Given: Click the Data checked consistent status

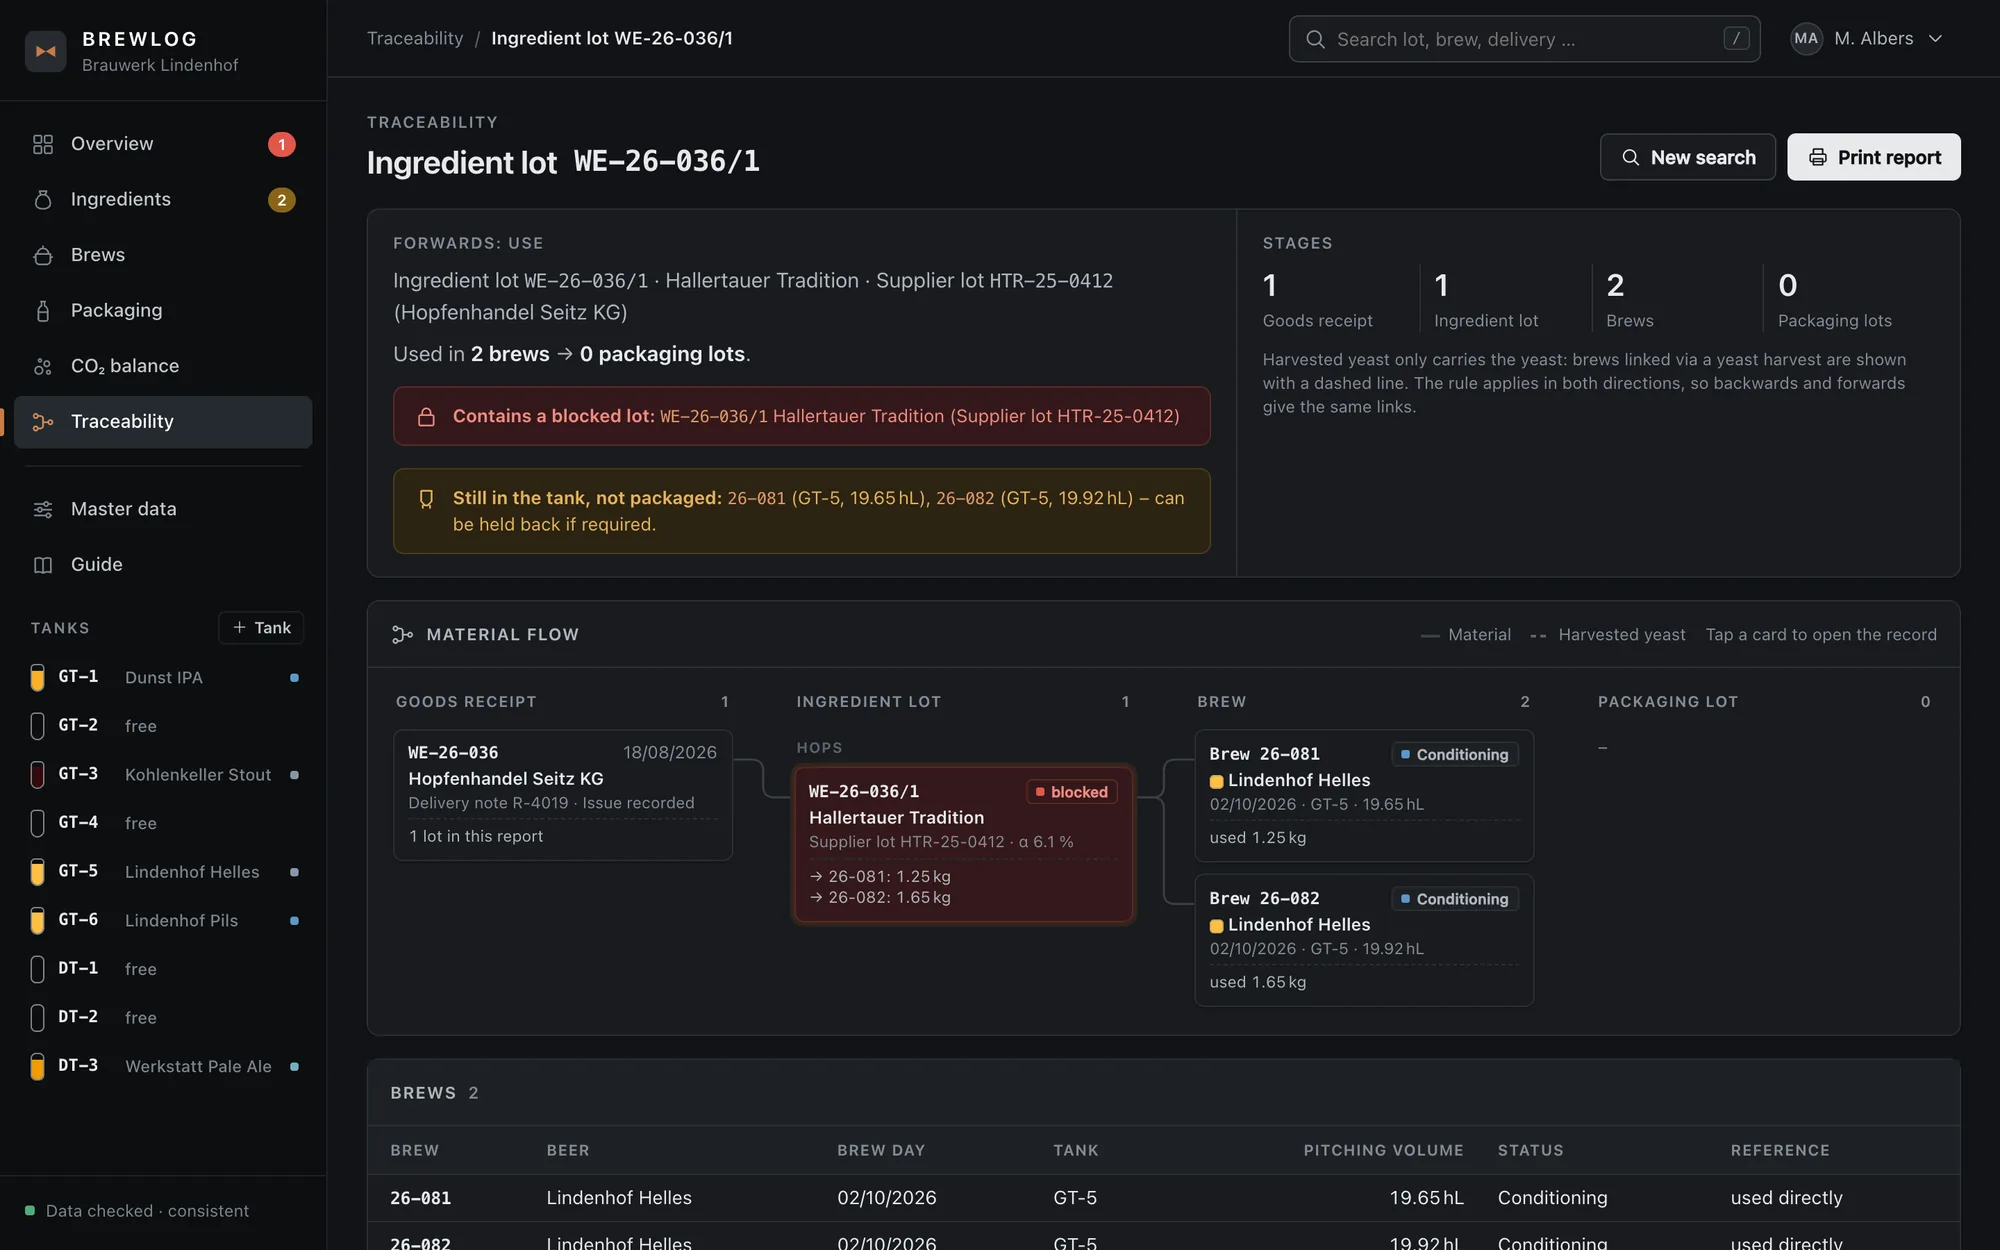Looking at the screenshot, I should (136, 1211).
